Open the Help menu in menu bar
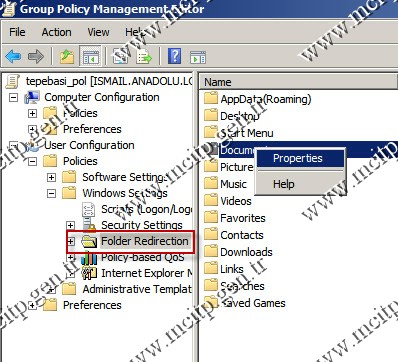This screenshot has height=362, width=398. point(136,32)
